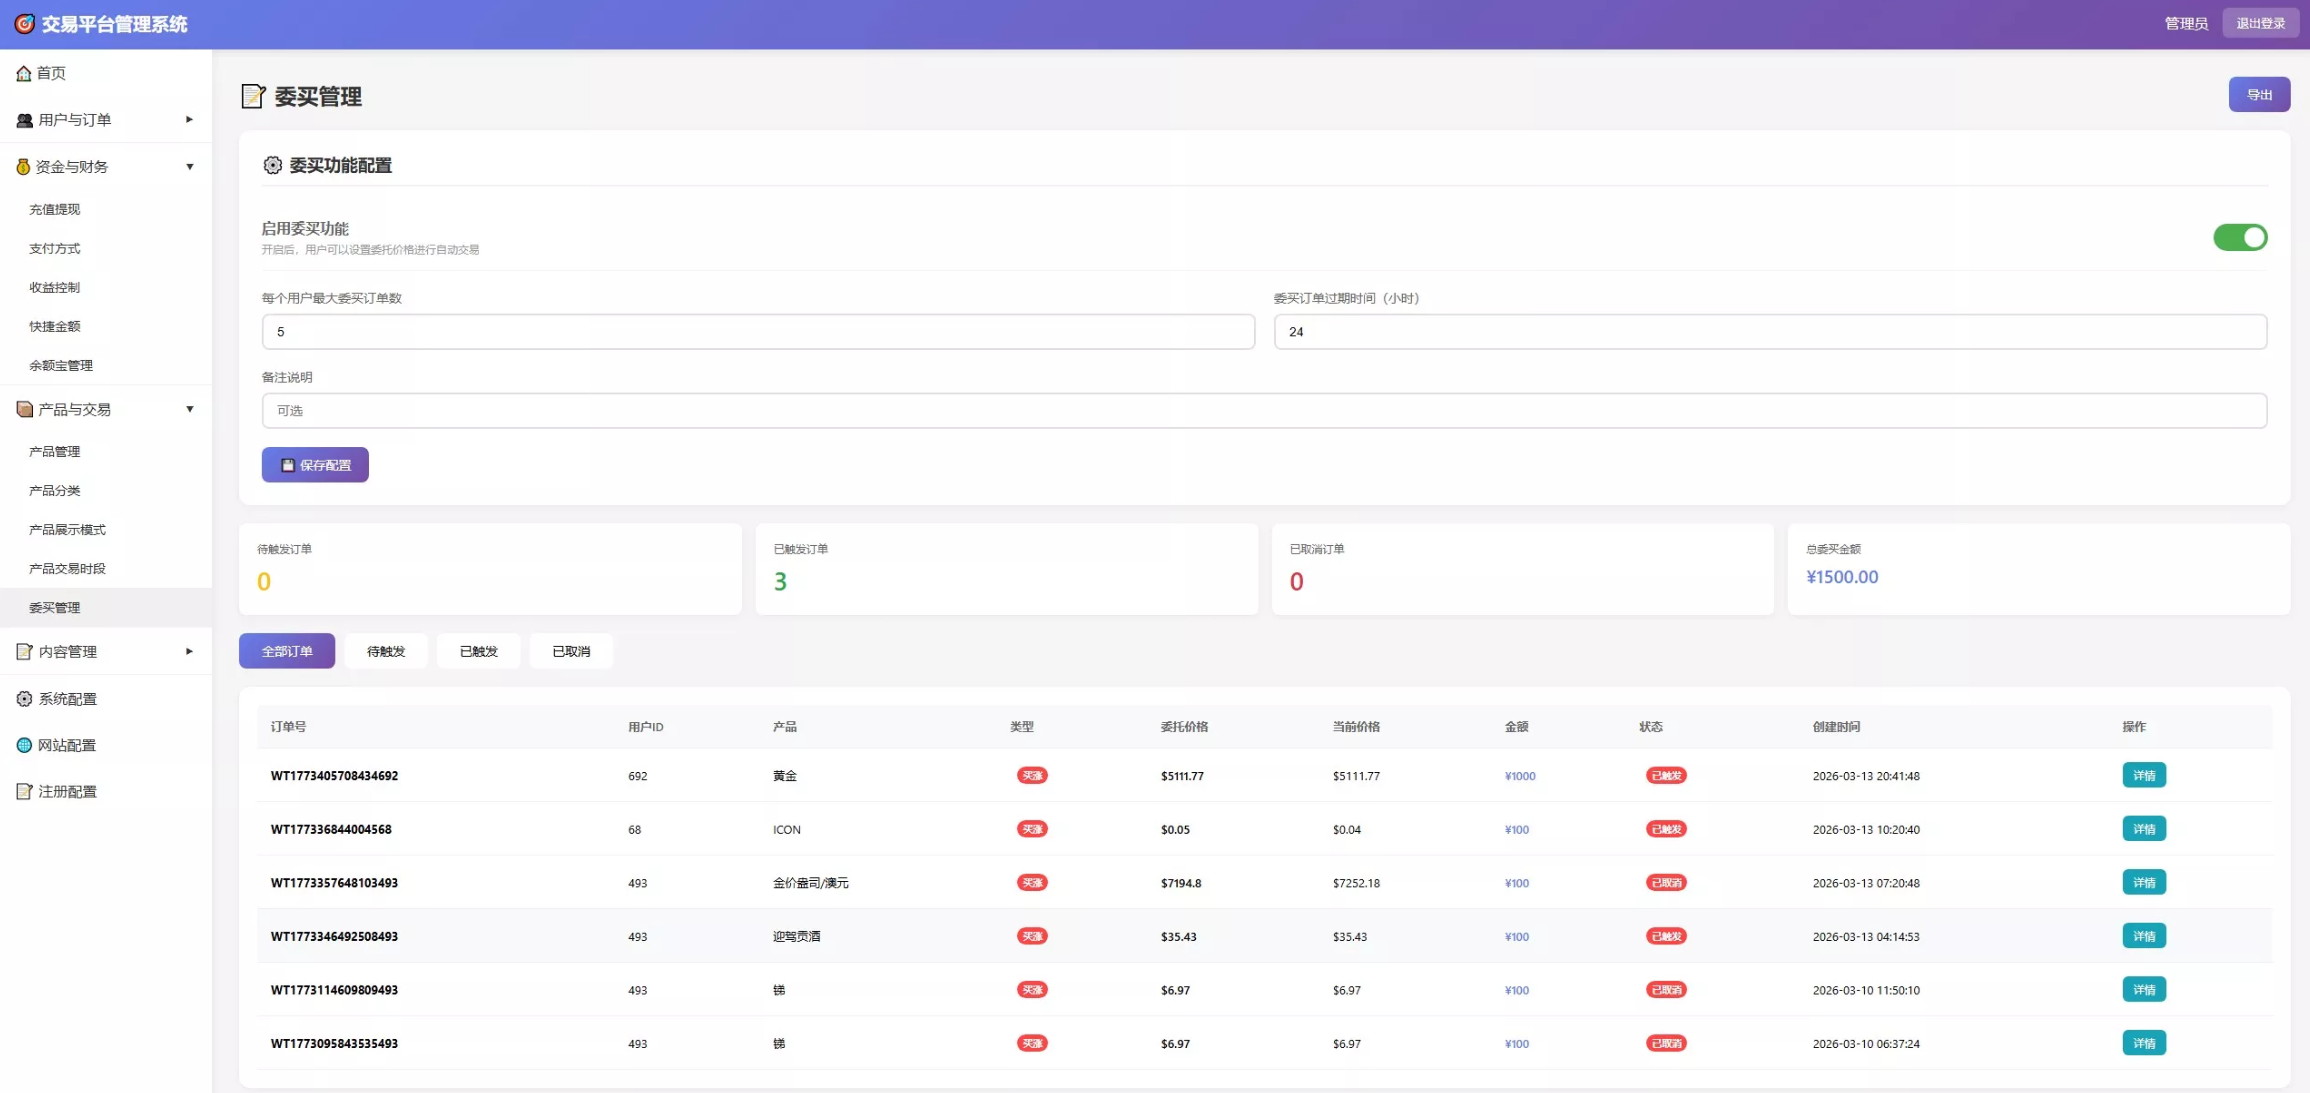This screenshot has height=1093, width=2310.
Task: Click the 导出 export button
Action: [x=2258, y=95]
